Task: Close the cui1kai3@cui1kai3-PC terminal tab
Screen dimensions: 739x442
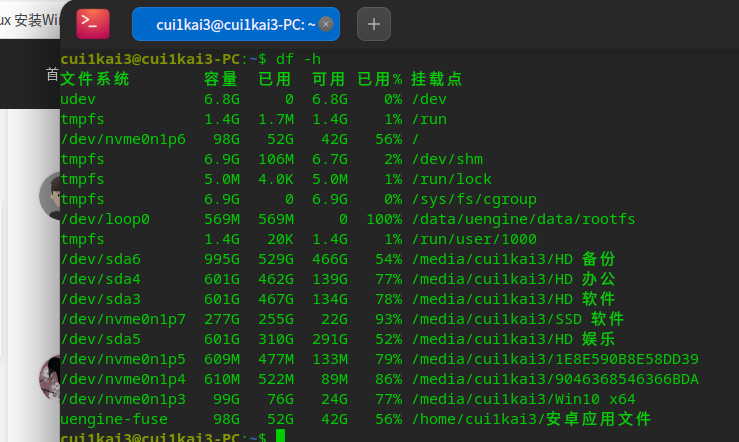Action: click(326, 24)
